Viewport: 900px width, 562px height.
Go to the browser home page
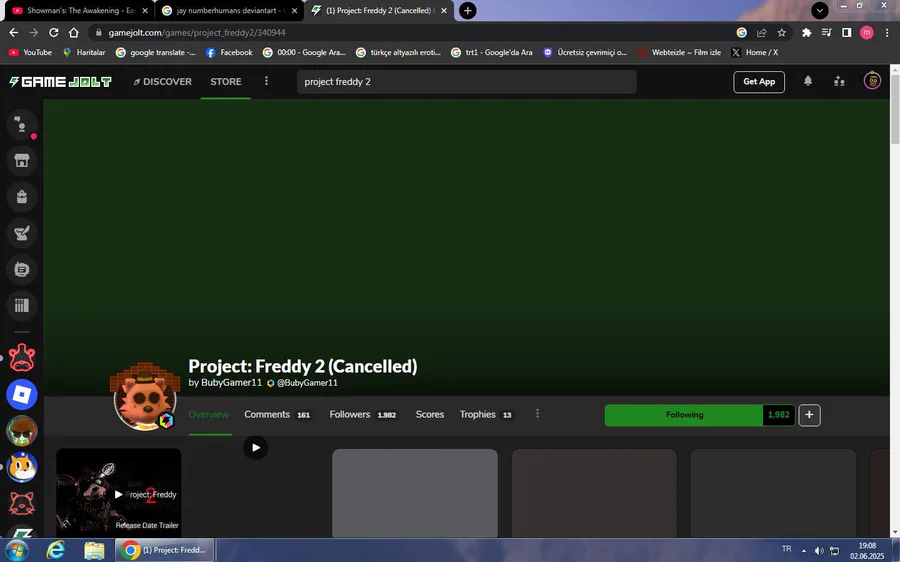(73, 33)
